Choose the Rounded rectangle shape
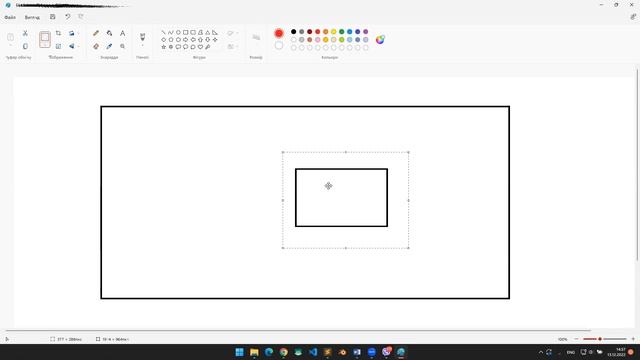The image size is (640, 360). pyautogui.click(x=193, y=32)
